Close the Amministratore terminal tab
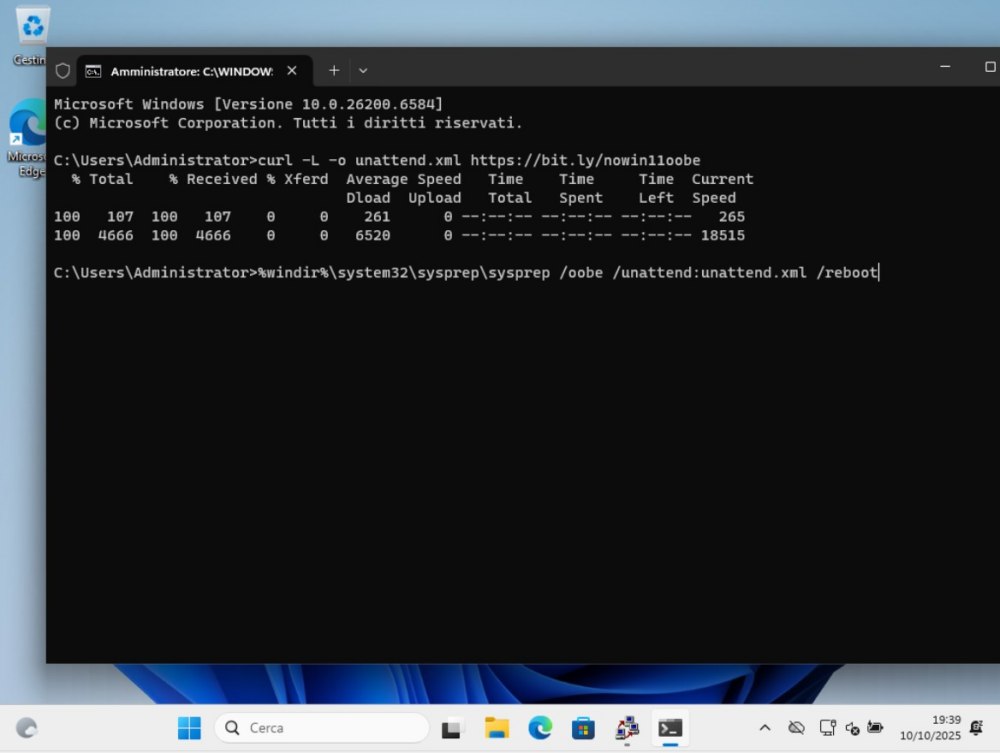Screen dimensions: 1000x753 292,71
